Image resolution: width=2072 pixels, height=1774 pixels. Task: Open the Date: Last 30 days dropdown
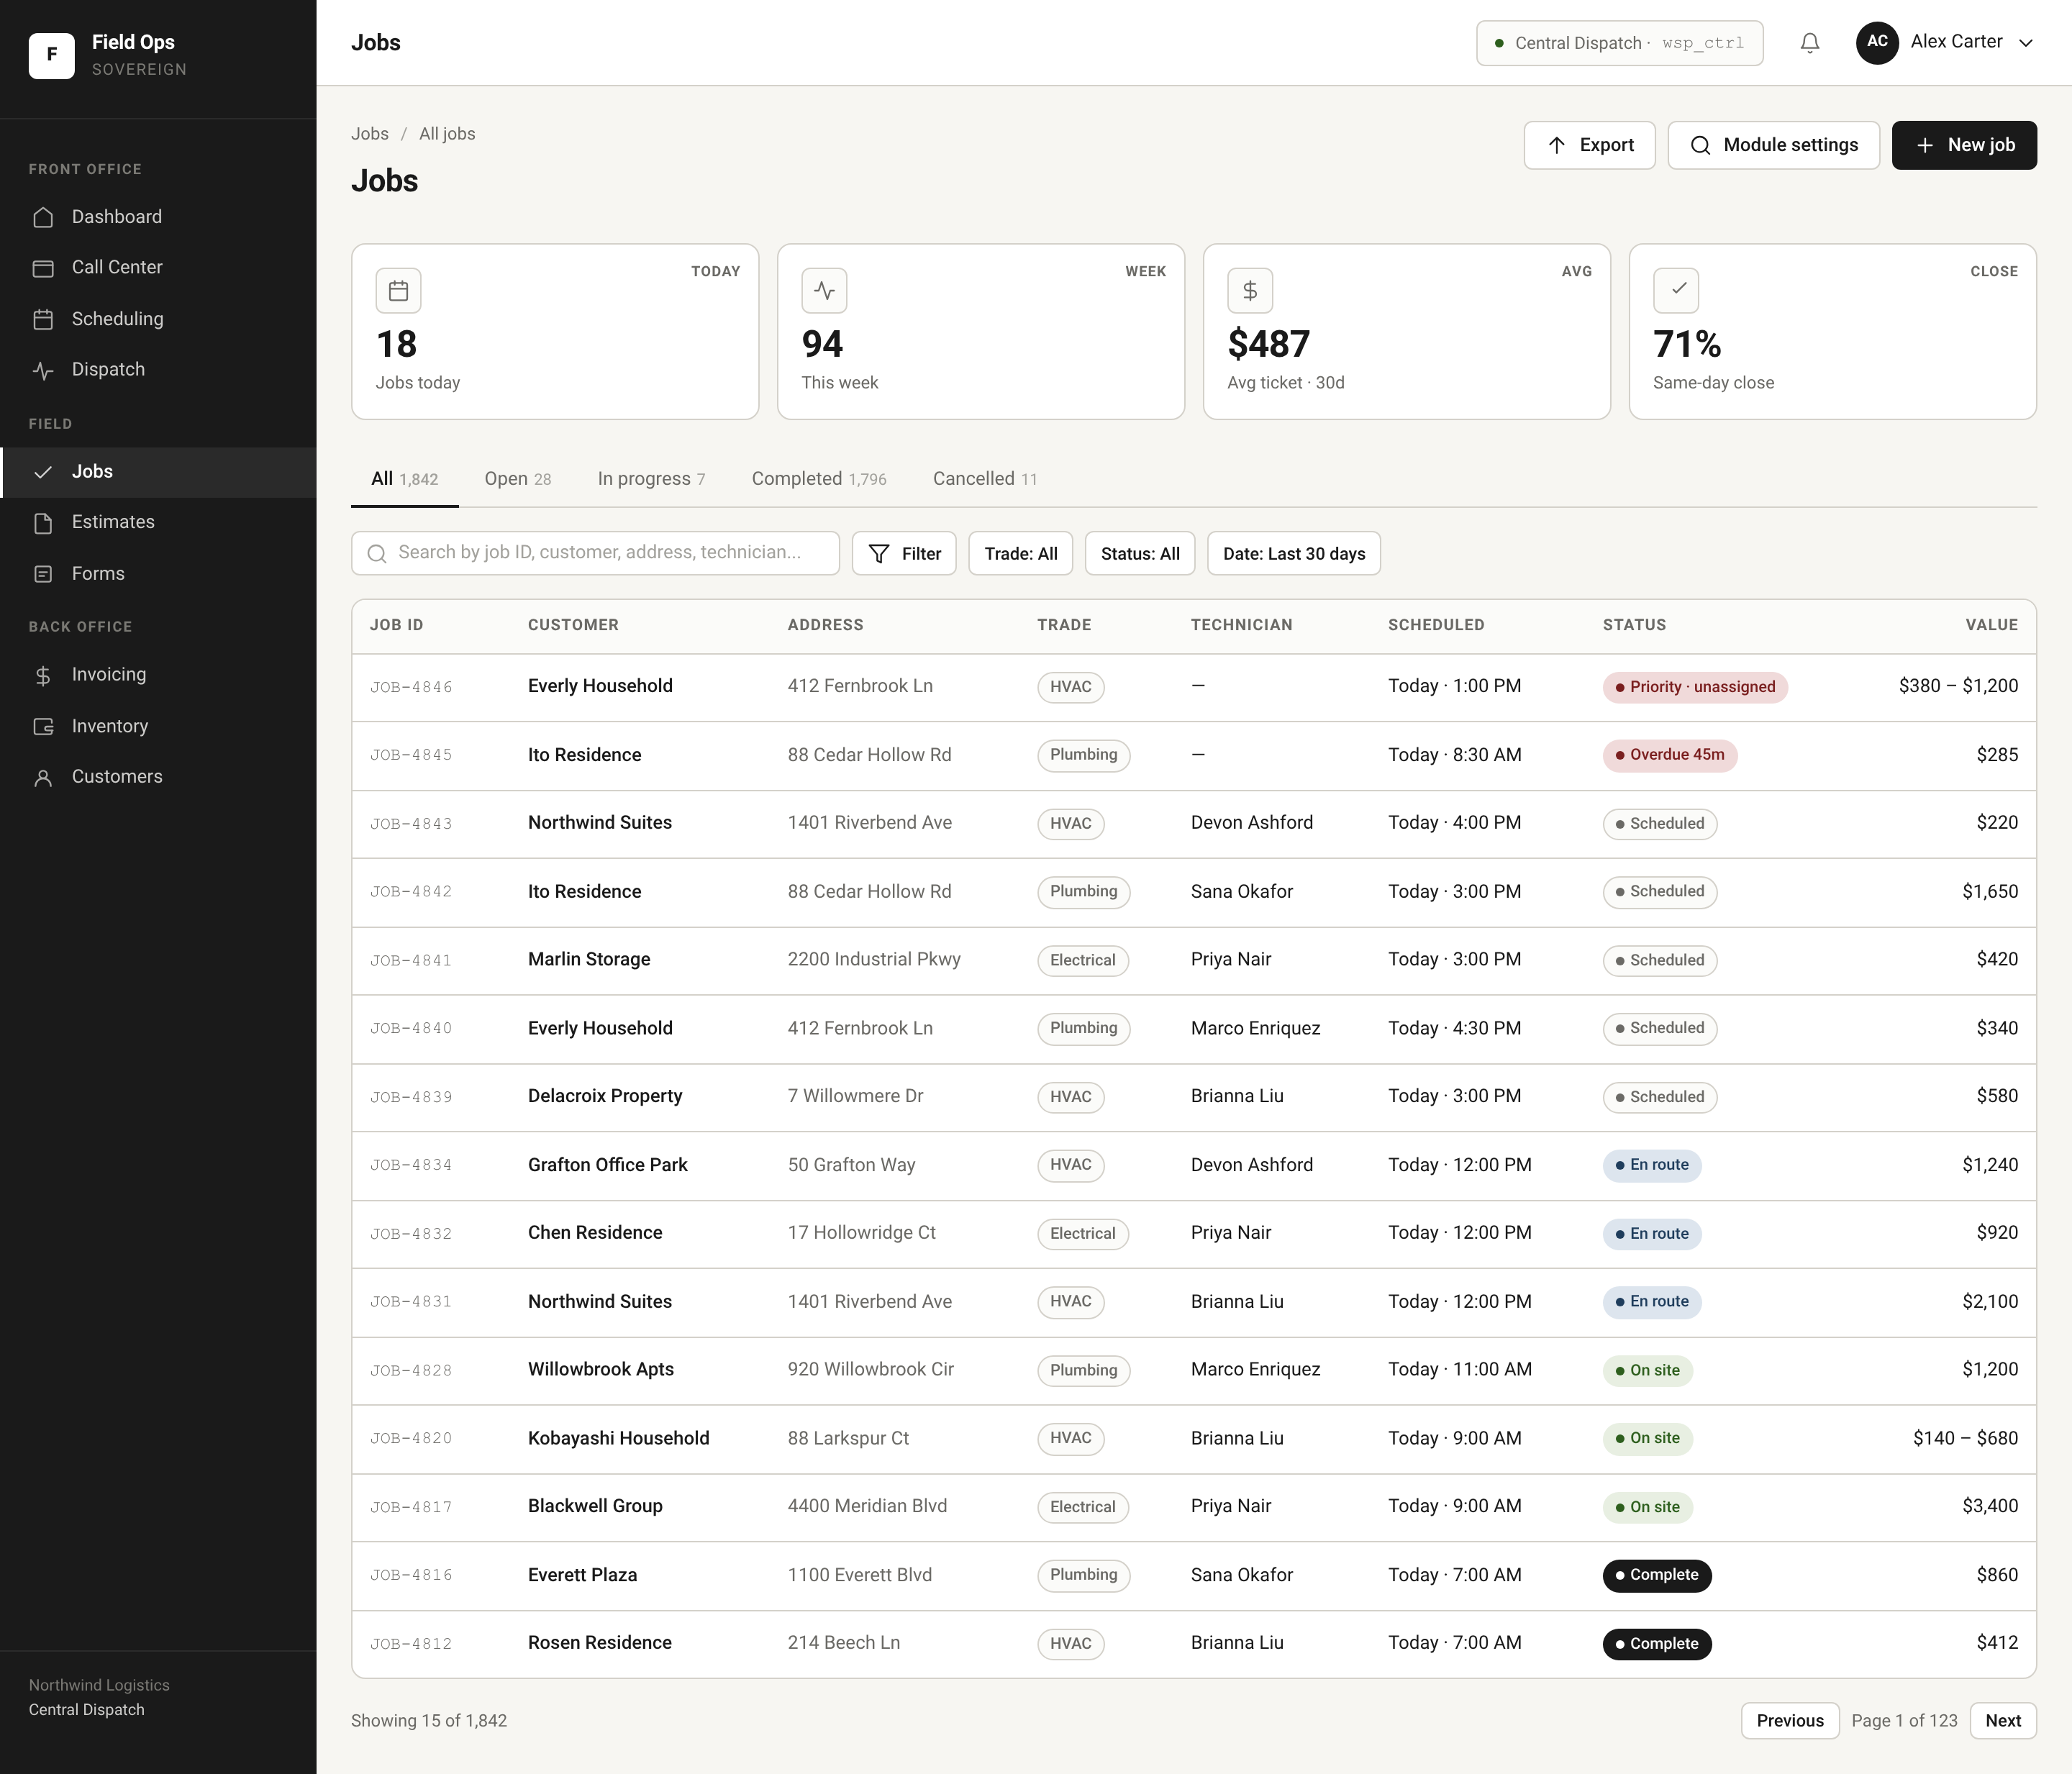[1294, 554]
